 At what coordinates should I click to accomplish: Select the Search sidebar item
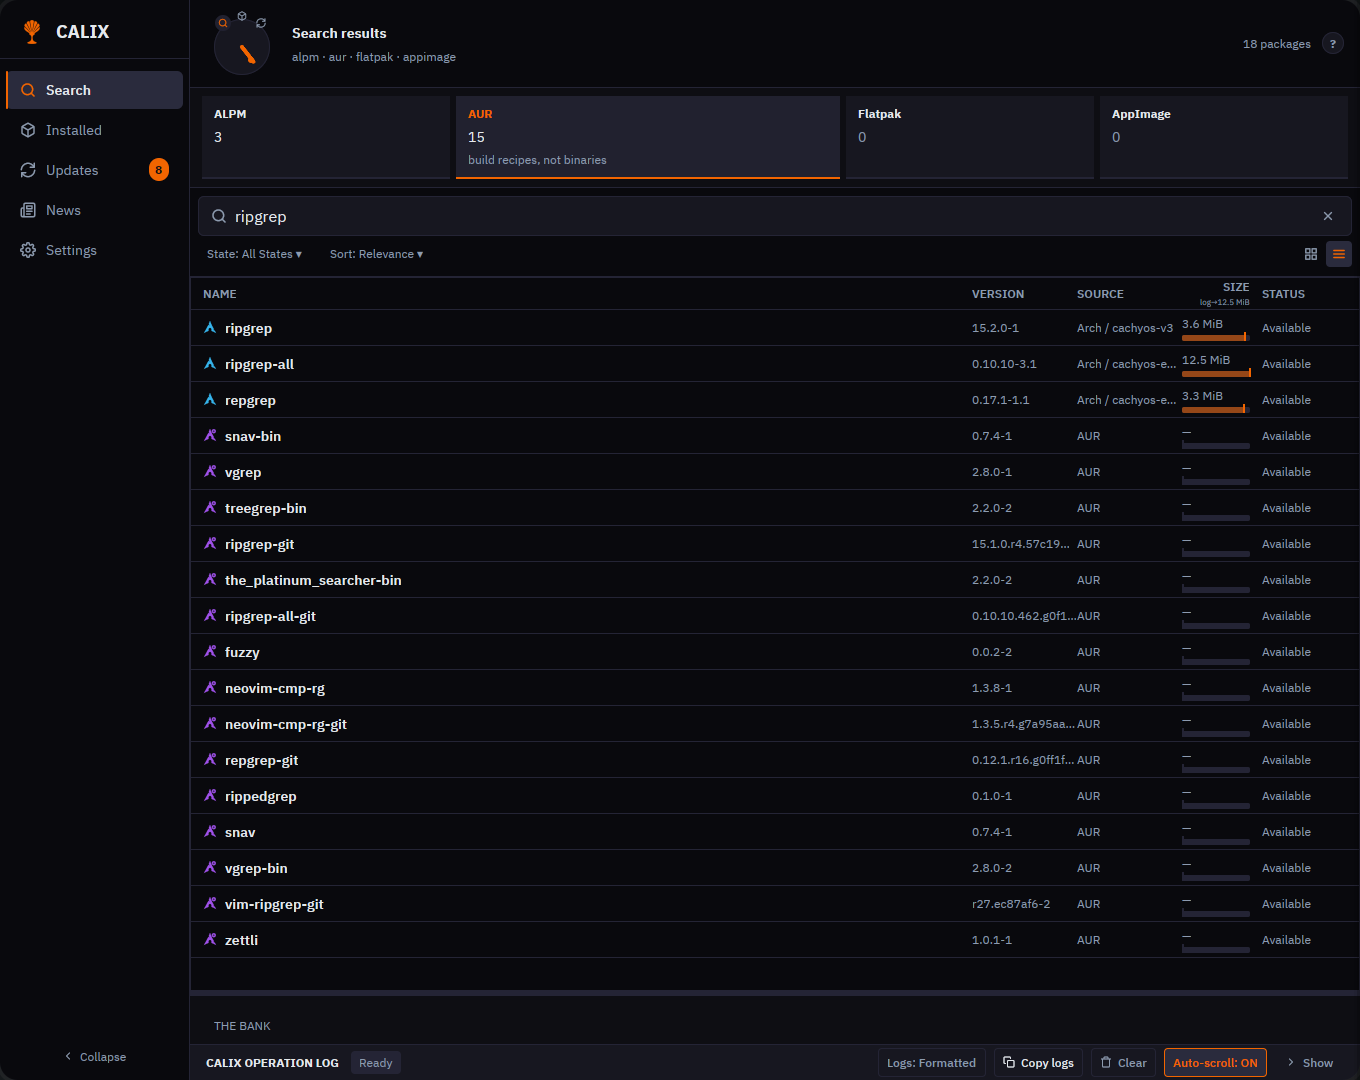point(94,90)
